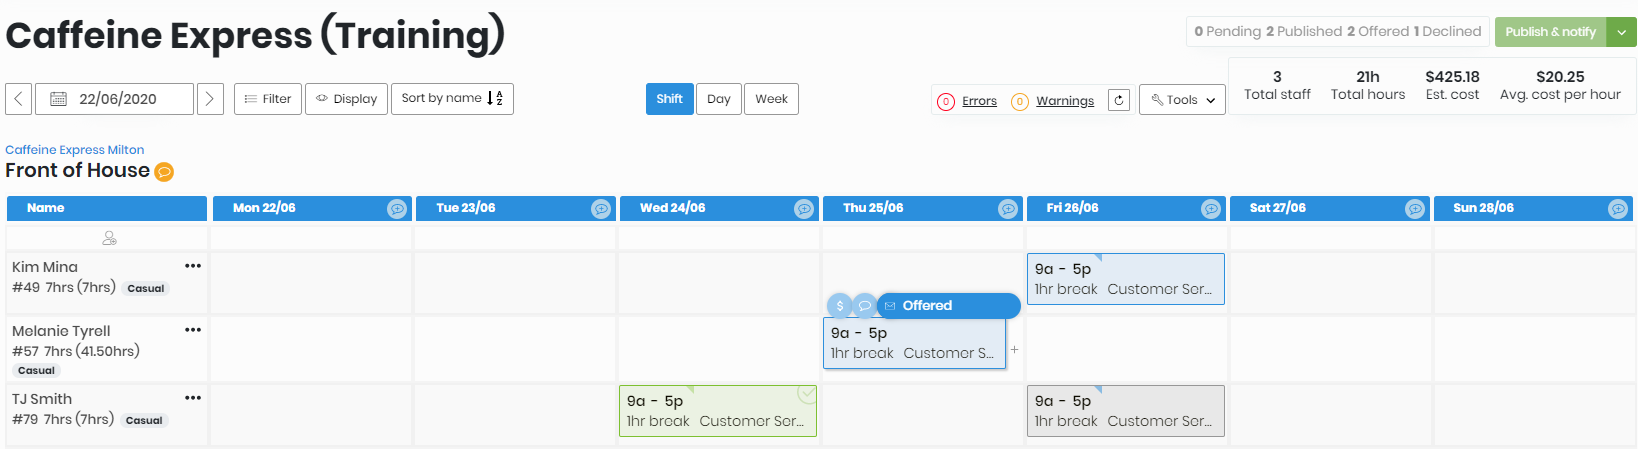This screenshot has width=1638, height=449.
Task: Click the unassigned staff icon under Name
Action: pyautogui.click(x=109, y=239)
